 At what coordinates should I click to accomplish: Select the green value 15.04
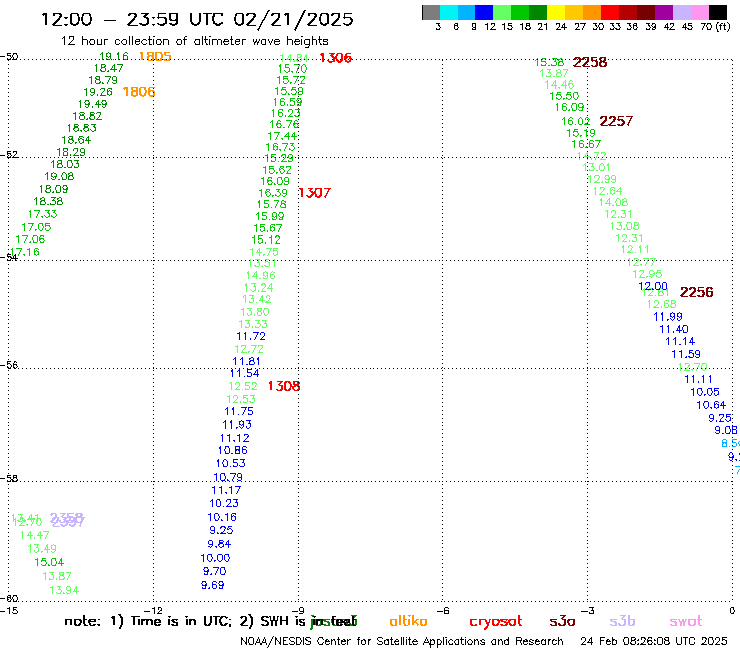click(x=49, y=563)
